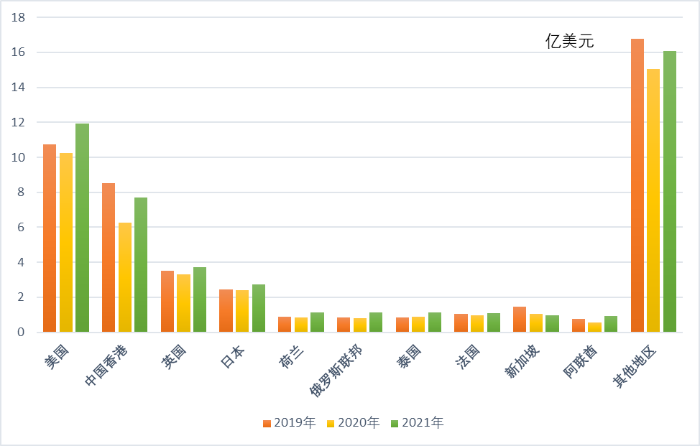700x446 pixels.
Task: Click the y-axis value 18
Action: (x=18, y=17)
